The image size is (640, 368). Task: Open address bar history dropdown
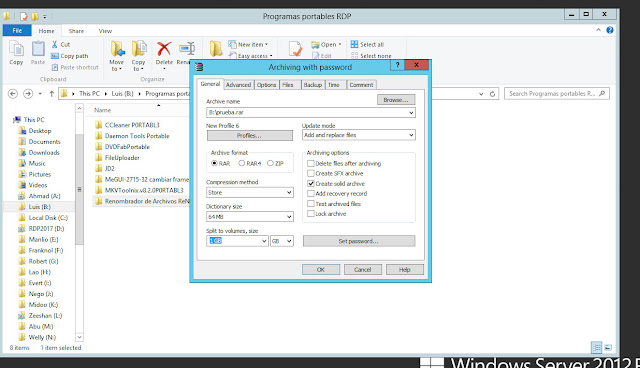pos(481,94)
